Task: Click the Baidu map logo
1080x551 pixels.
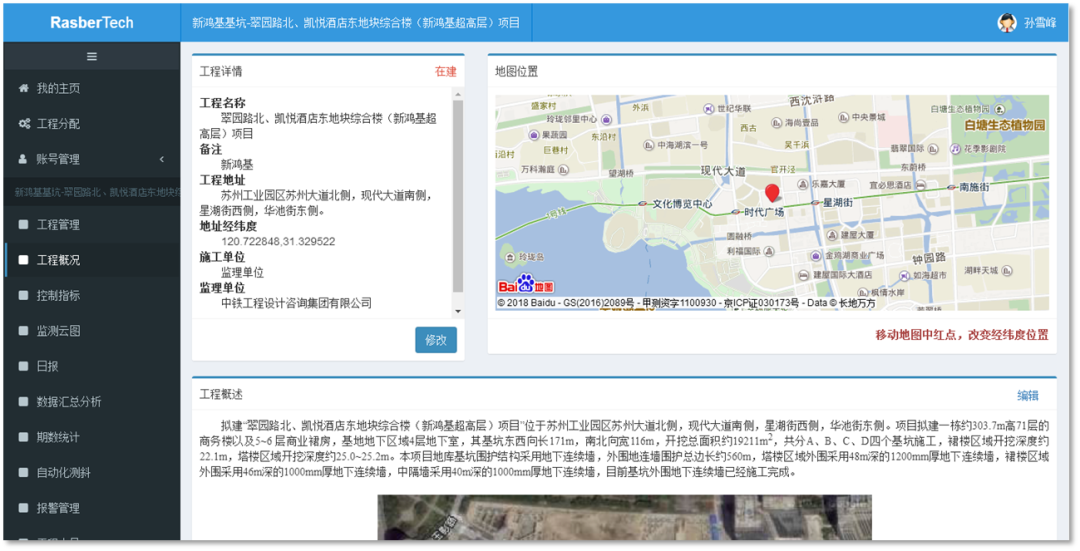Action: click(526, 284)
